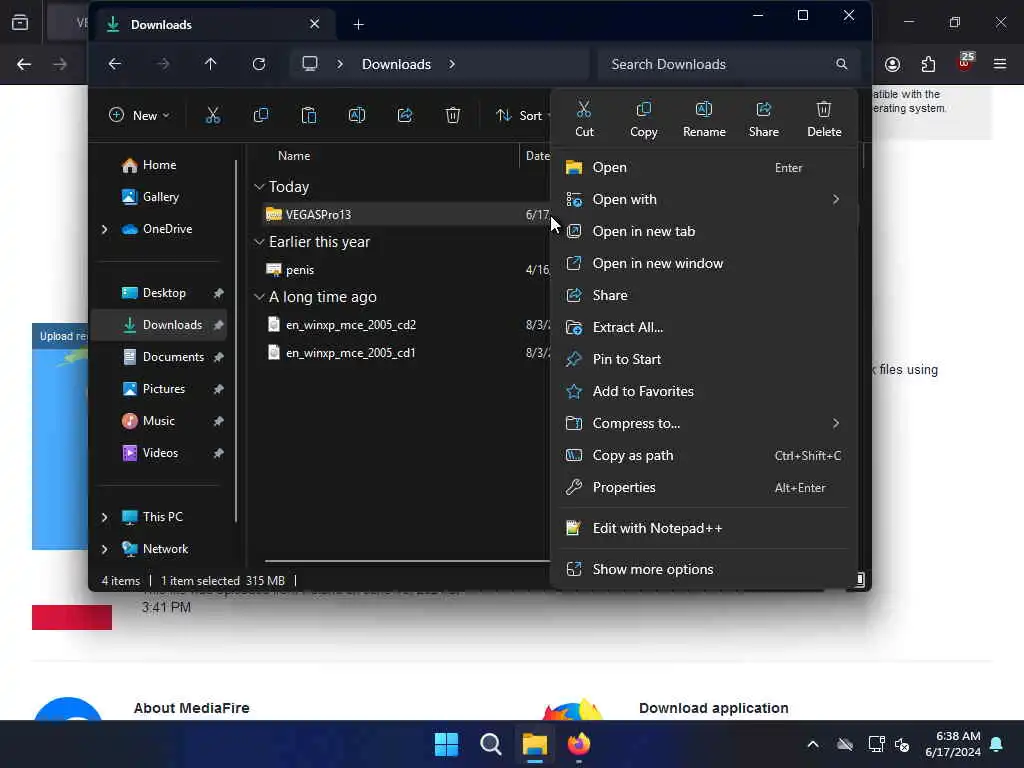Open notifications bell in taskbar

click(997, 744)
